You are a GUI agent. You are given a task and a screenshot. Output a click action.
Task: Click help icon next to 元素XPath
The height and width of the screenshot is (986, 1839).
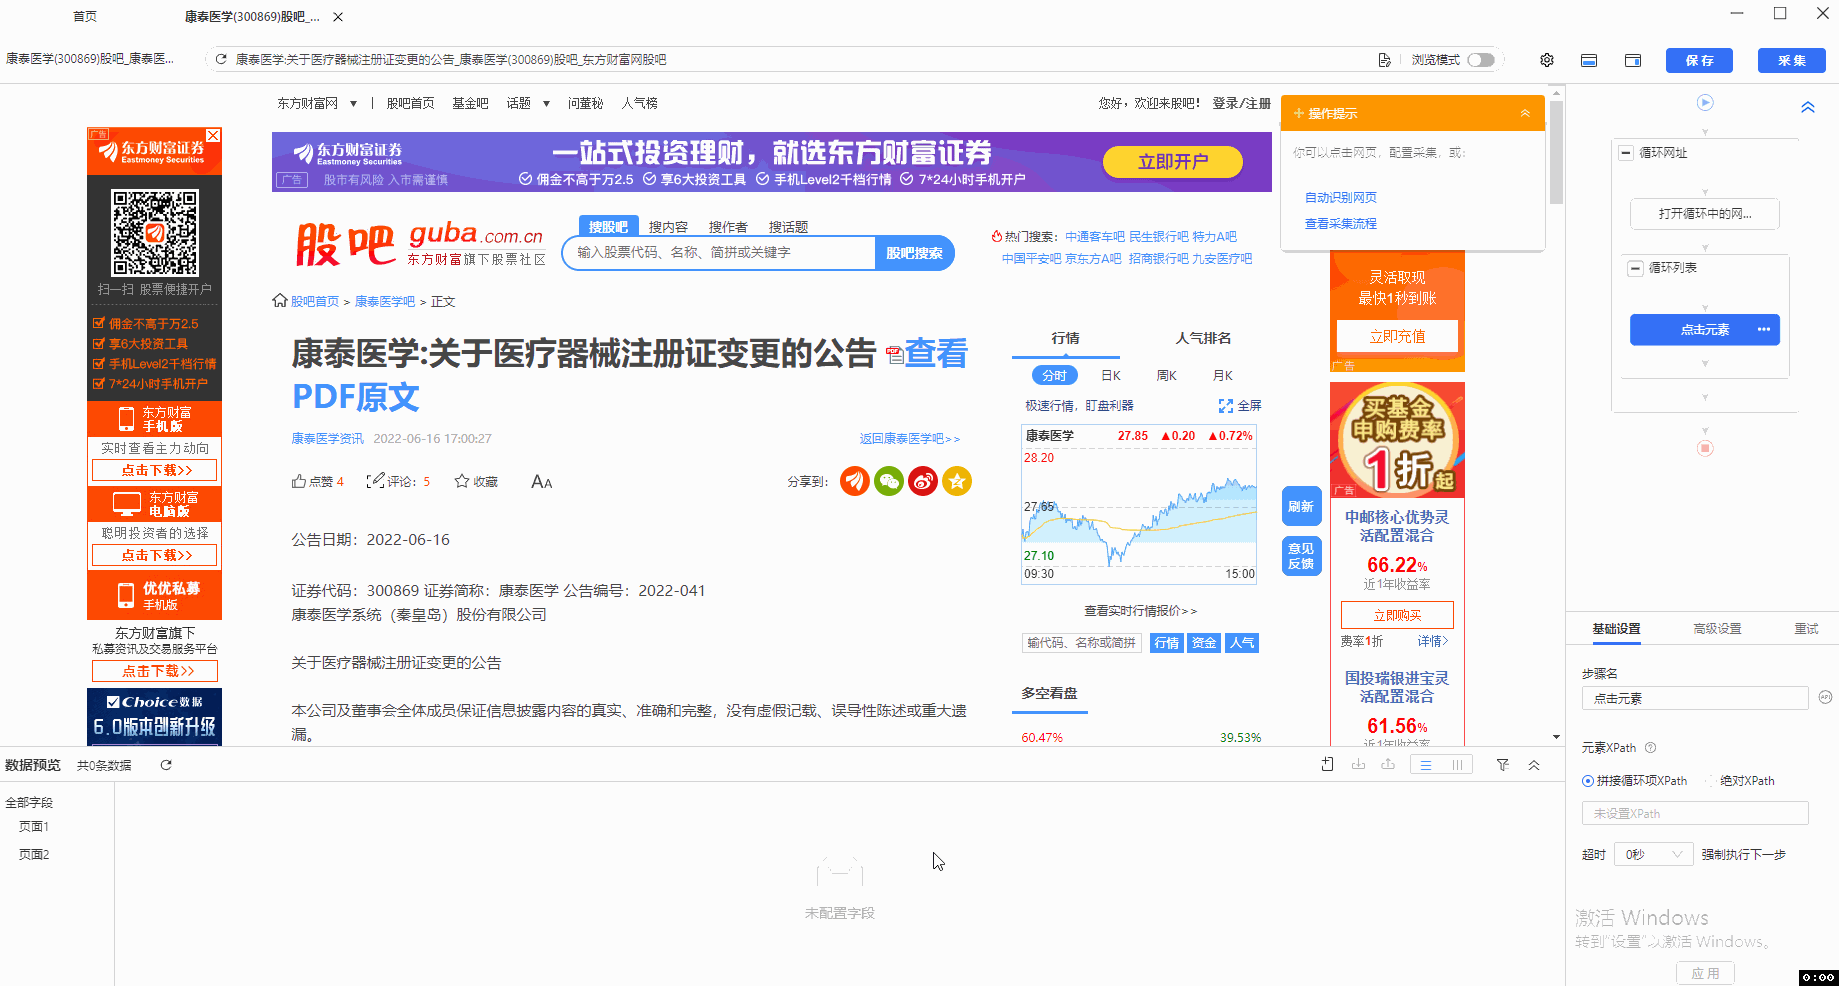point(1651,748)
